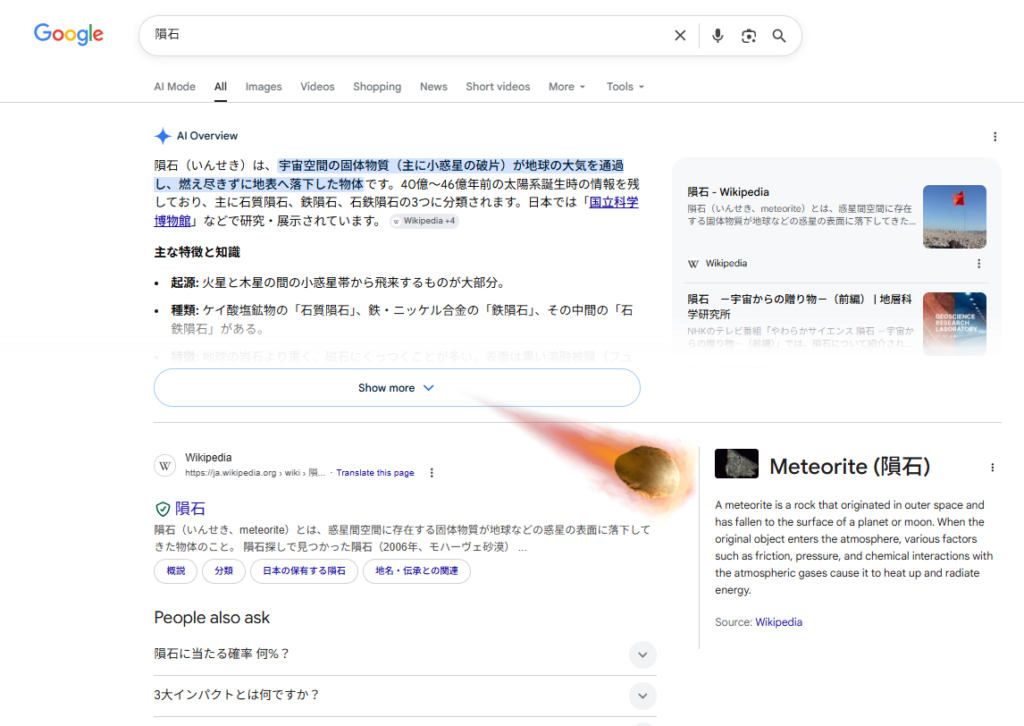Image resolution: width=1024 pixels, height=726 pixels.
Task: Open the News tab
Action: coord(434,86)
